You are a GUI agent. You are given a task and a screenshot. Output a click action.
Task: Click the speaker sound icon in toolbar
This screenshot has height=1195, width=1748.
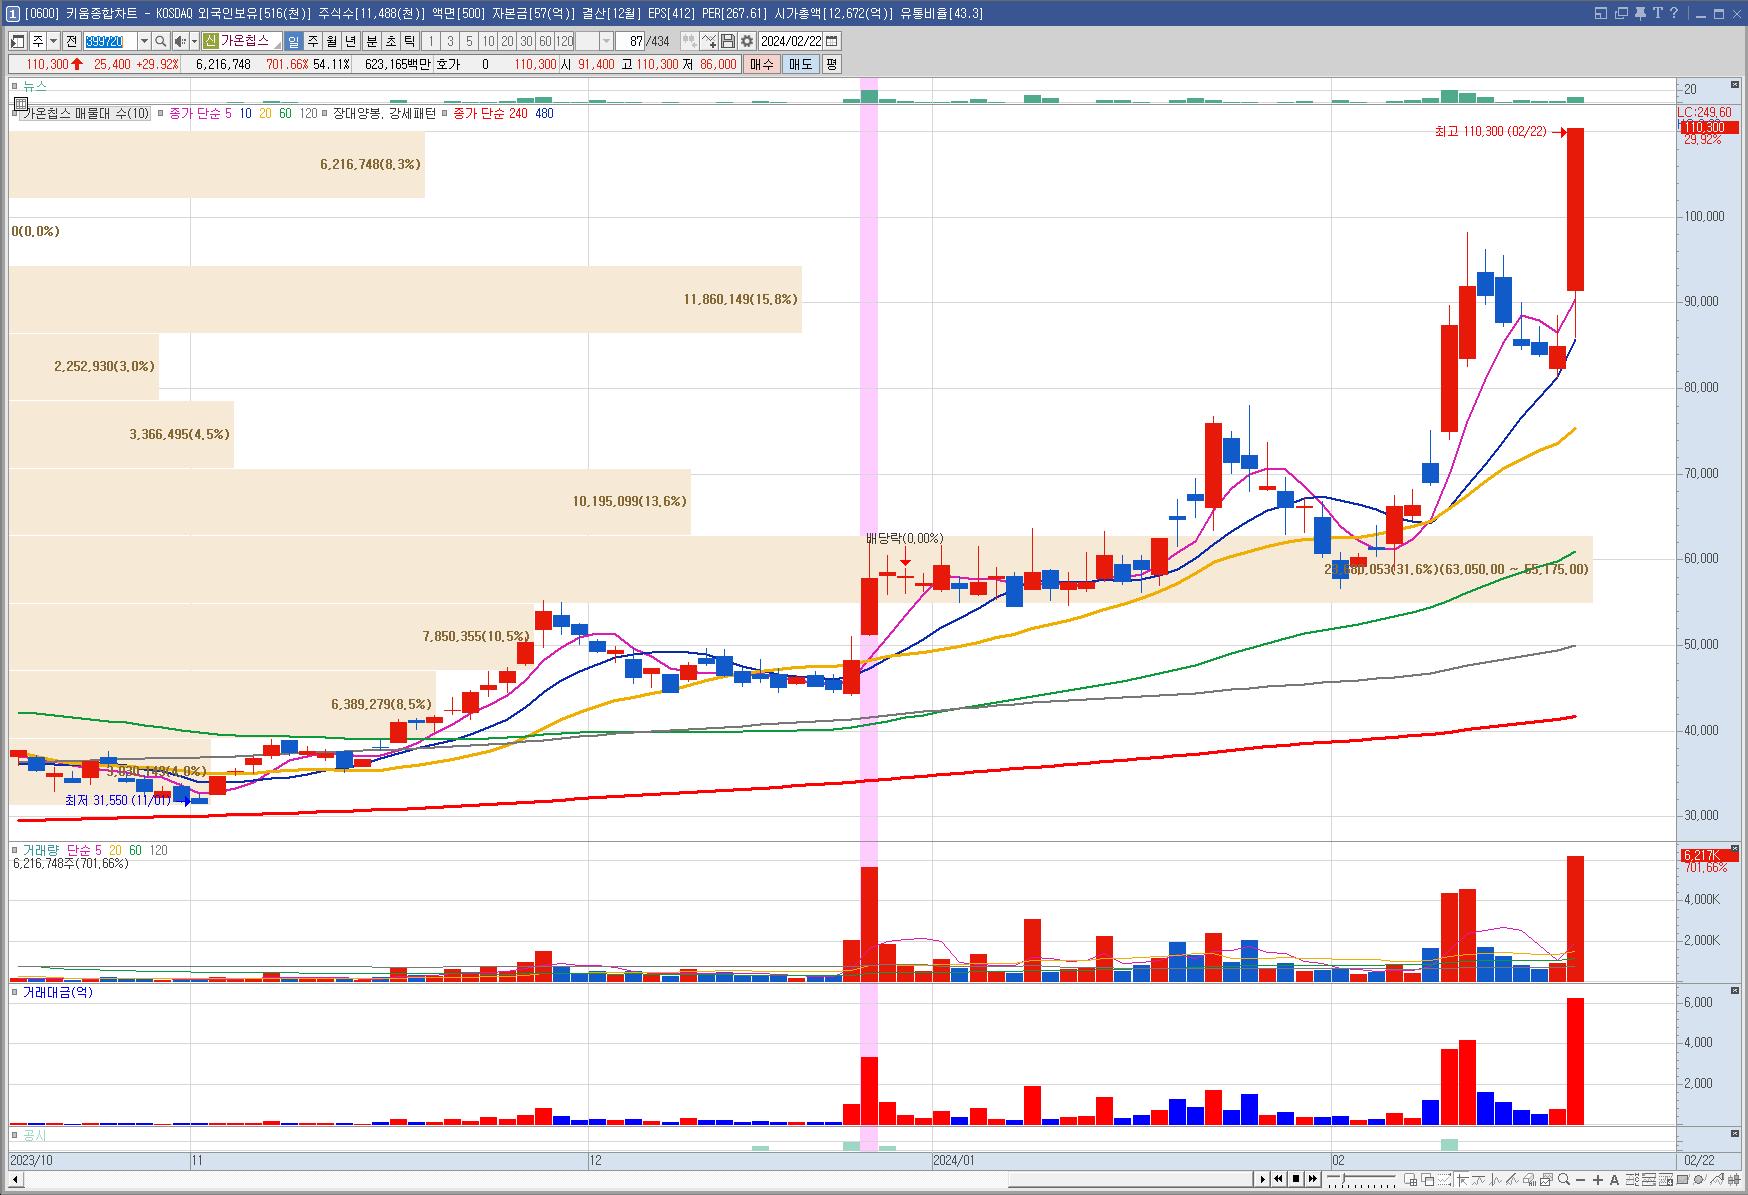point(180,41)
